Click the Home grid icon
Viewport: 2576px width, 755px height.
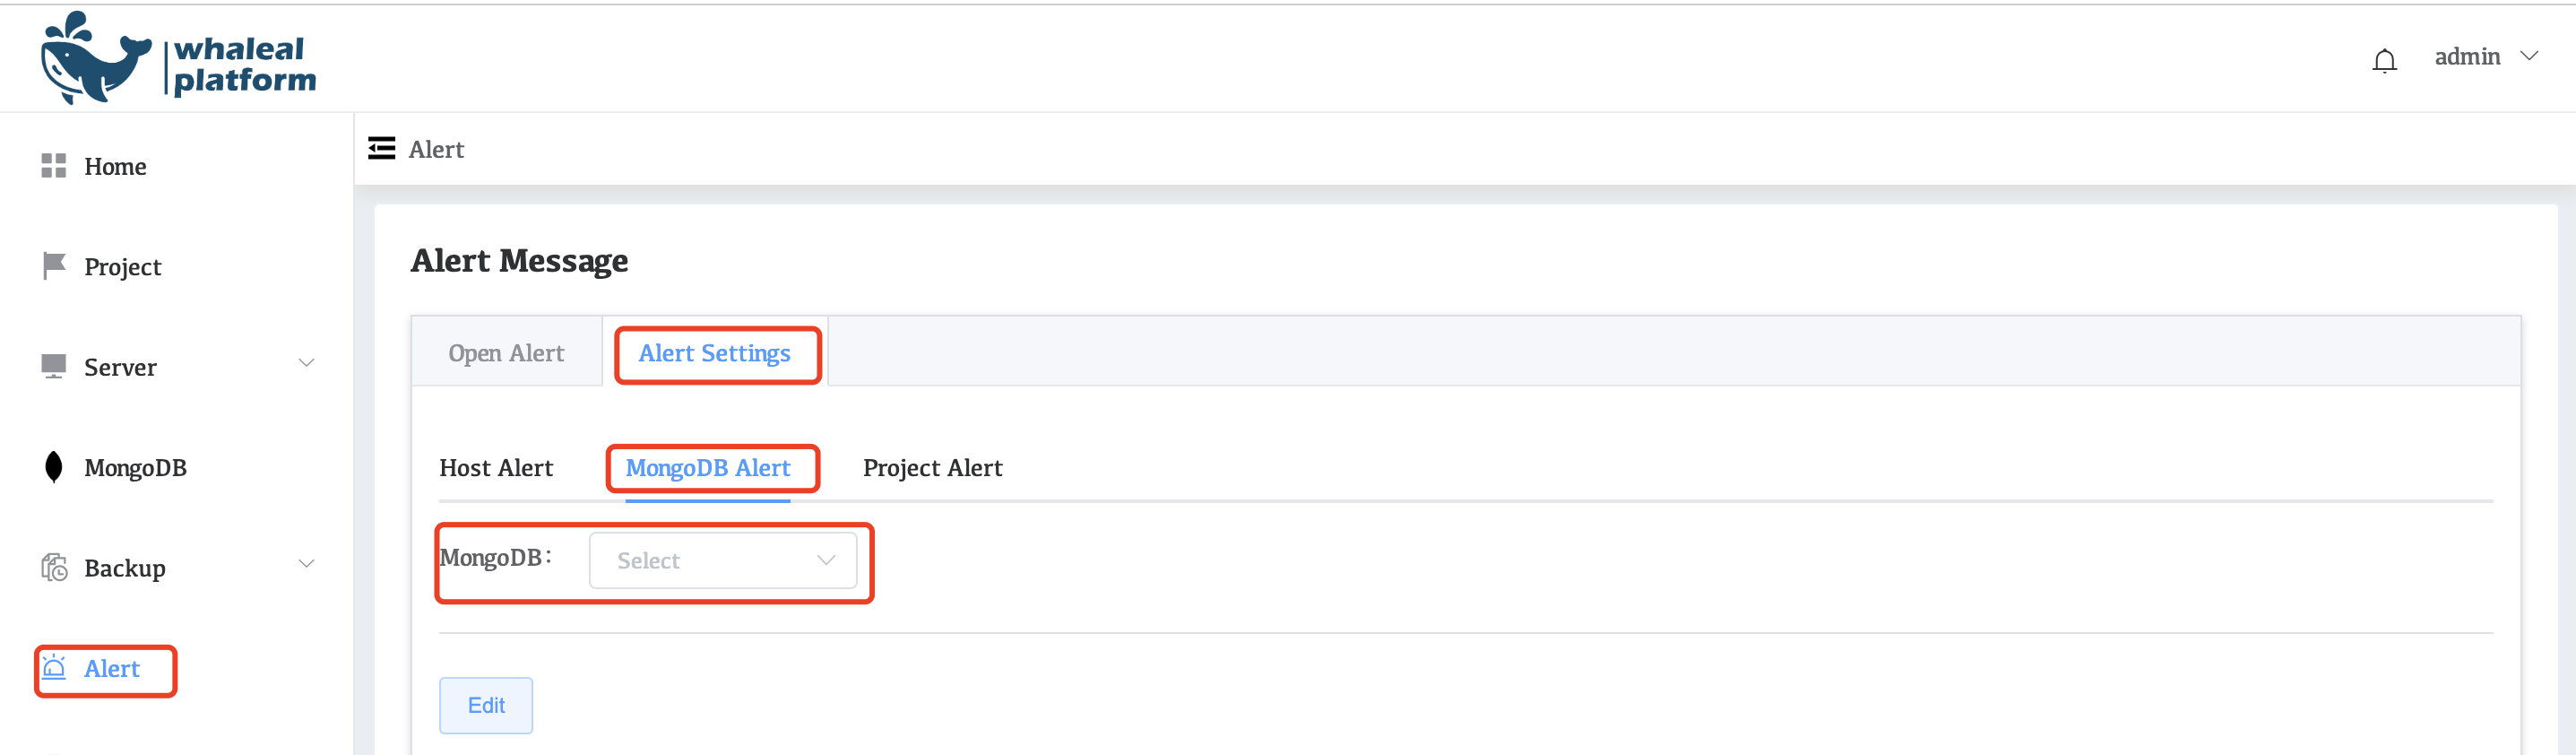(x=54, y=166)
